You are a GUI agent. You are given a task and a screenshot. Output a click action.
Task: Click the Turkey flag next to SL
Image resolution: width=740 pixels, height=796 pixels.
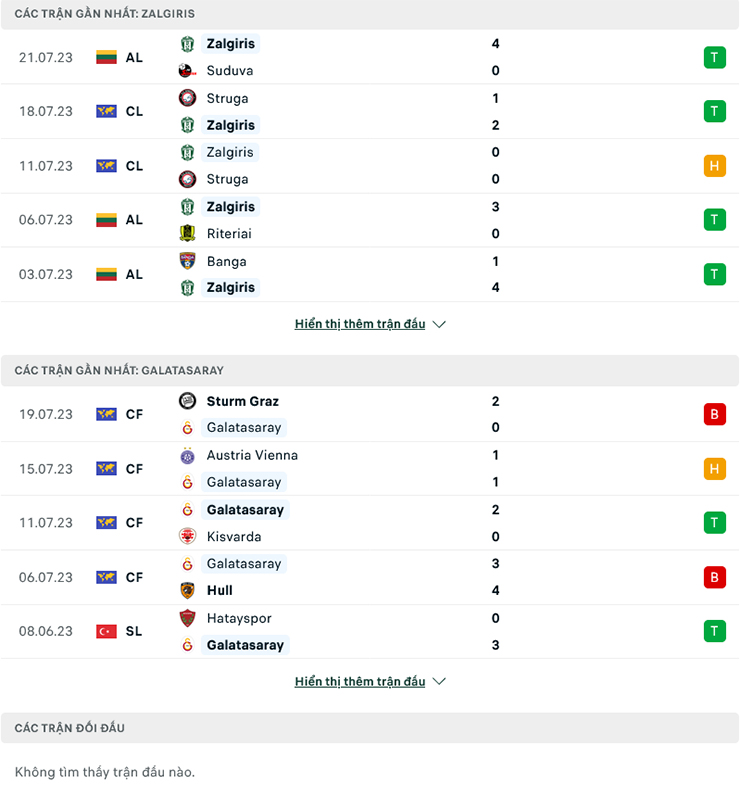[107, 631]
